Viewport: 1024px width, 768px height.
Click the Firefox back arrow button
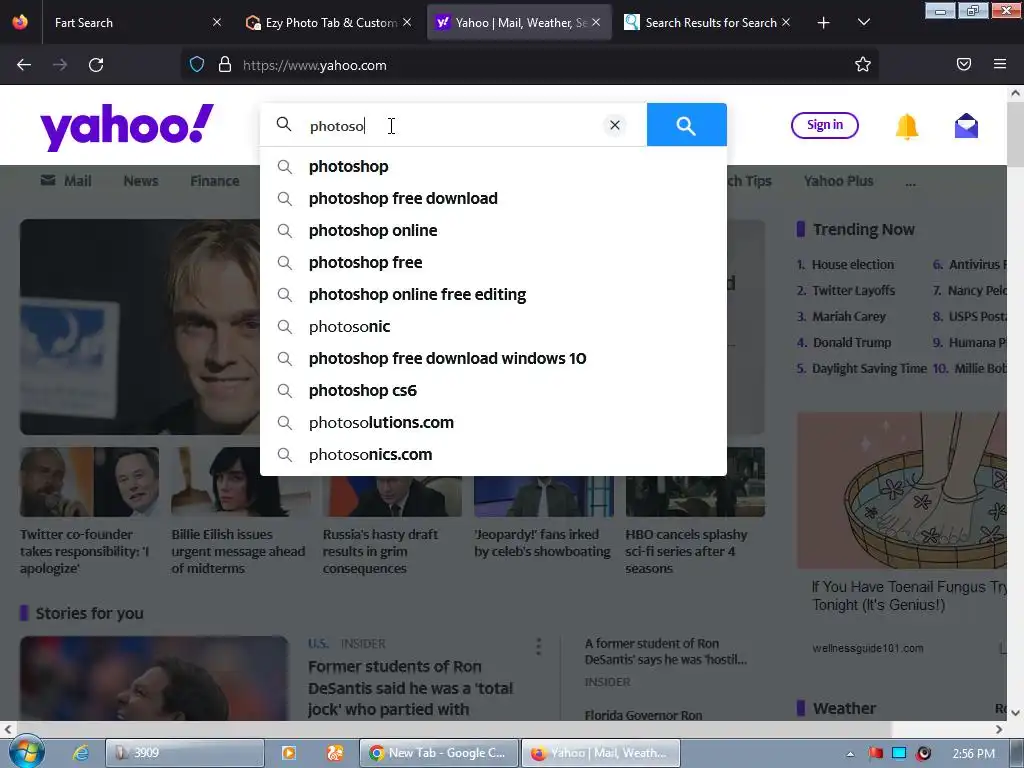point(24,65)
